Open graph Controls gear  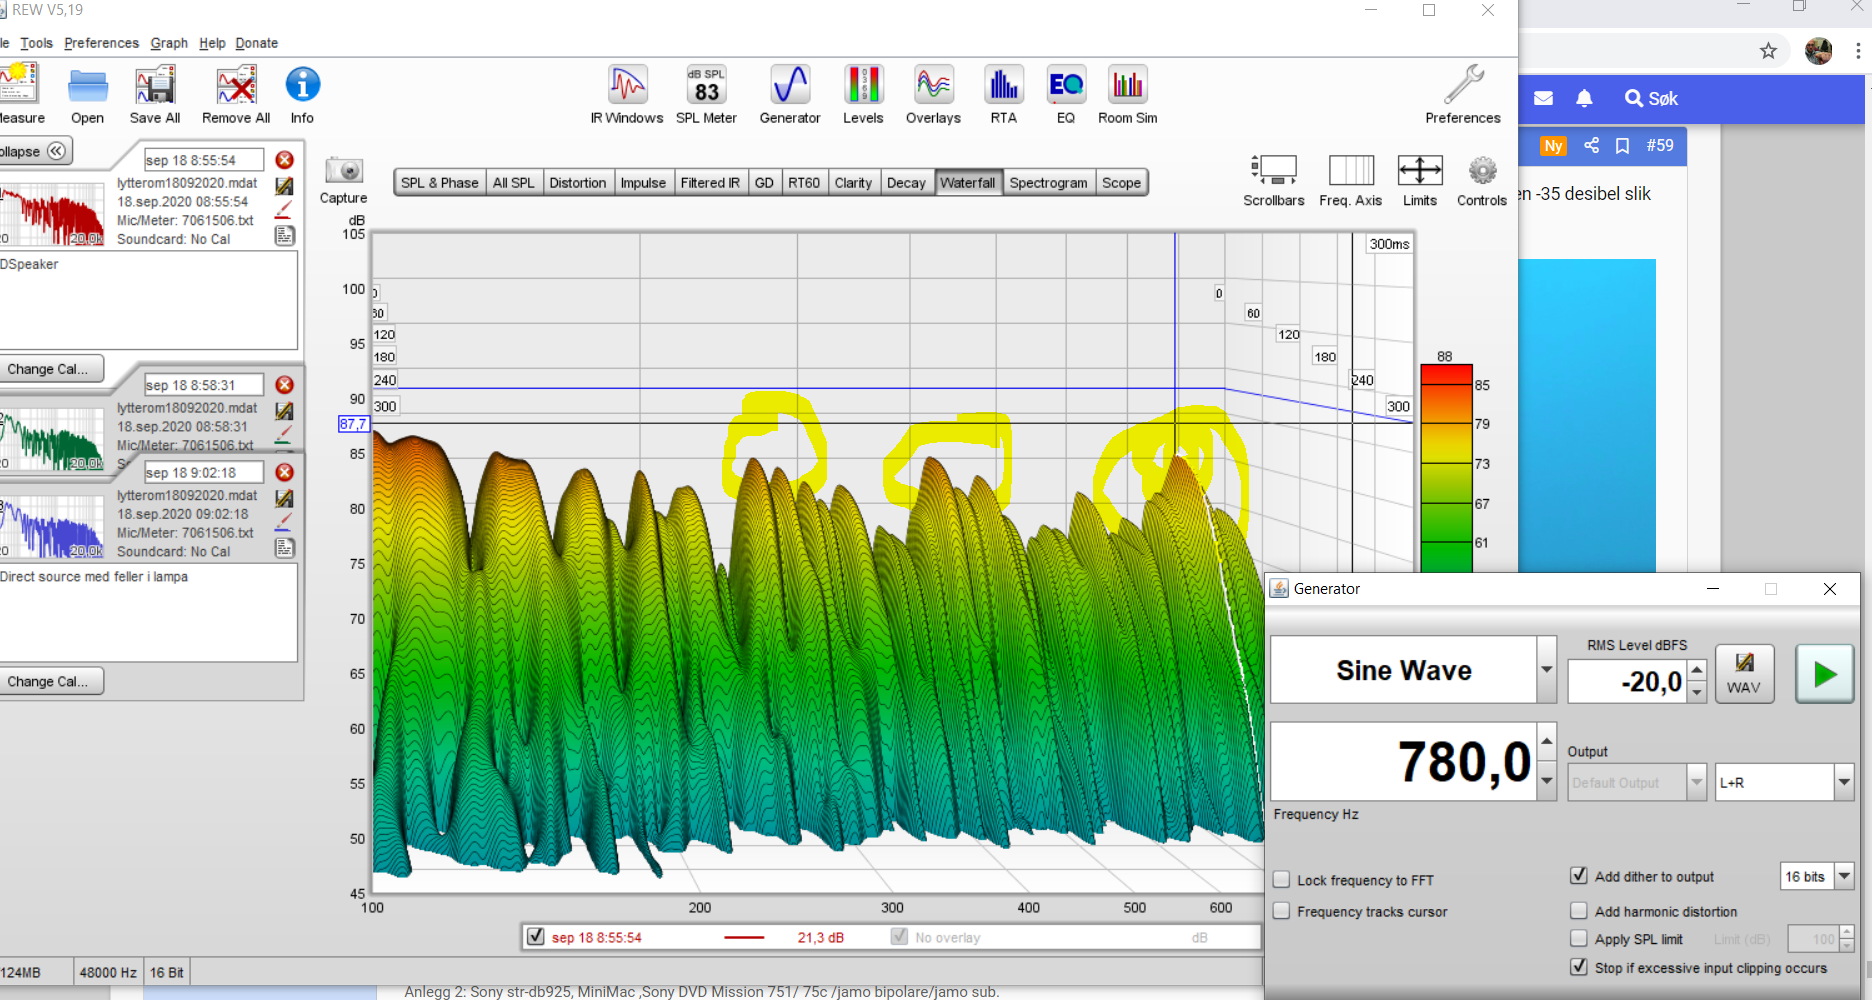(x=1481, y=180)
